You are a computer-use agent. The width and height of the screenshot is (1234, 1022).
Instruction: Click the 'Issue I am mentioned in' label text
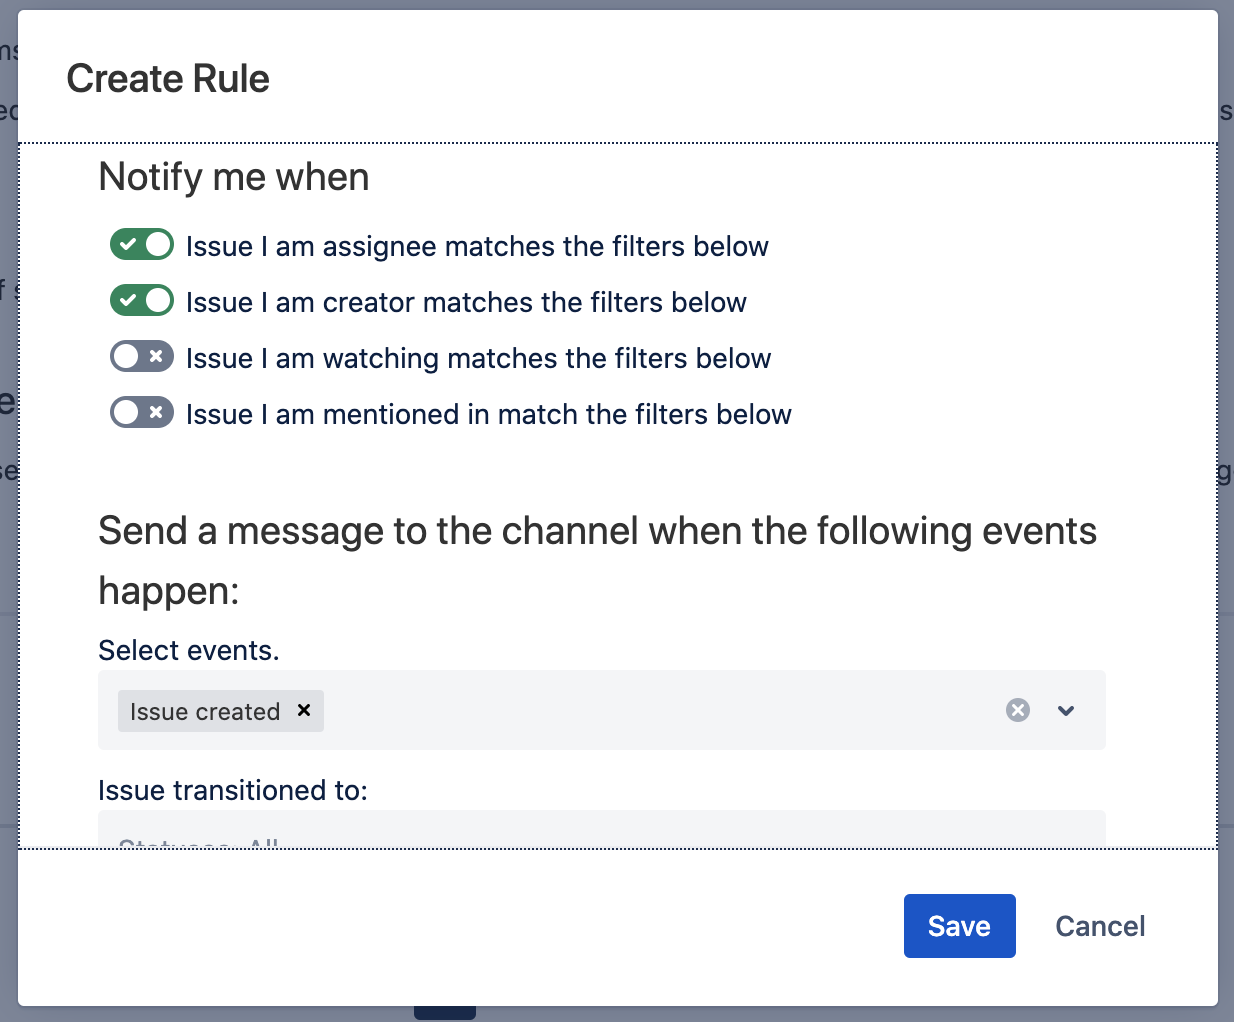pos(488,414)
